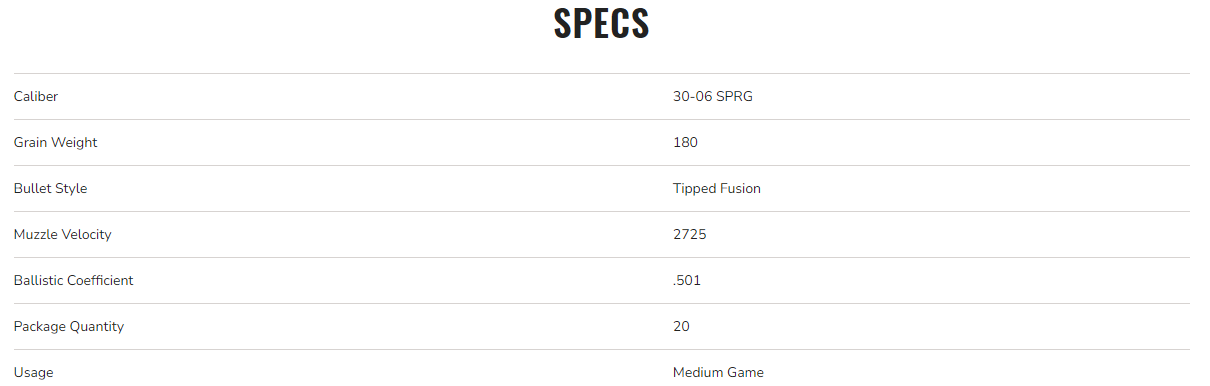Select the Package Quantity label
Viewport: 1210px width, 386px height.
coord(69,326)
